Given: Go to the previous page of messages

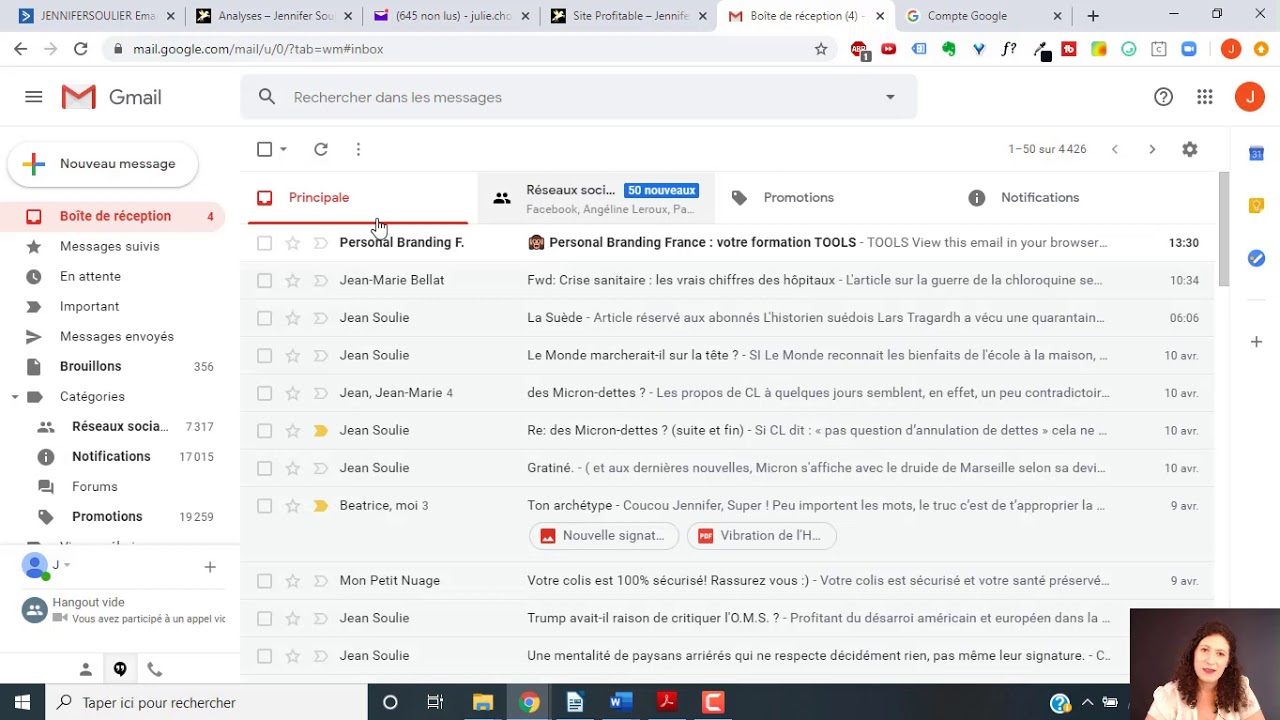Looking at the screenshot, I should 1115,149.
